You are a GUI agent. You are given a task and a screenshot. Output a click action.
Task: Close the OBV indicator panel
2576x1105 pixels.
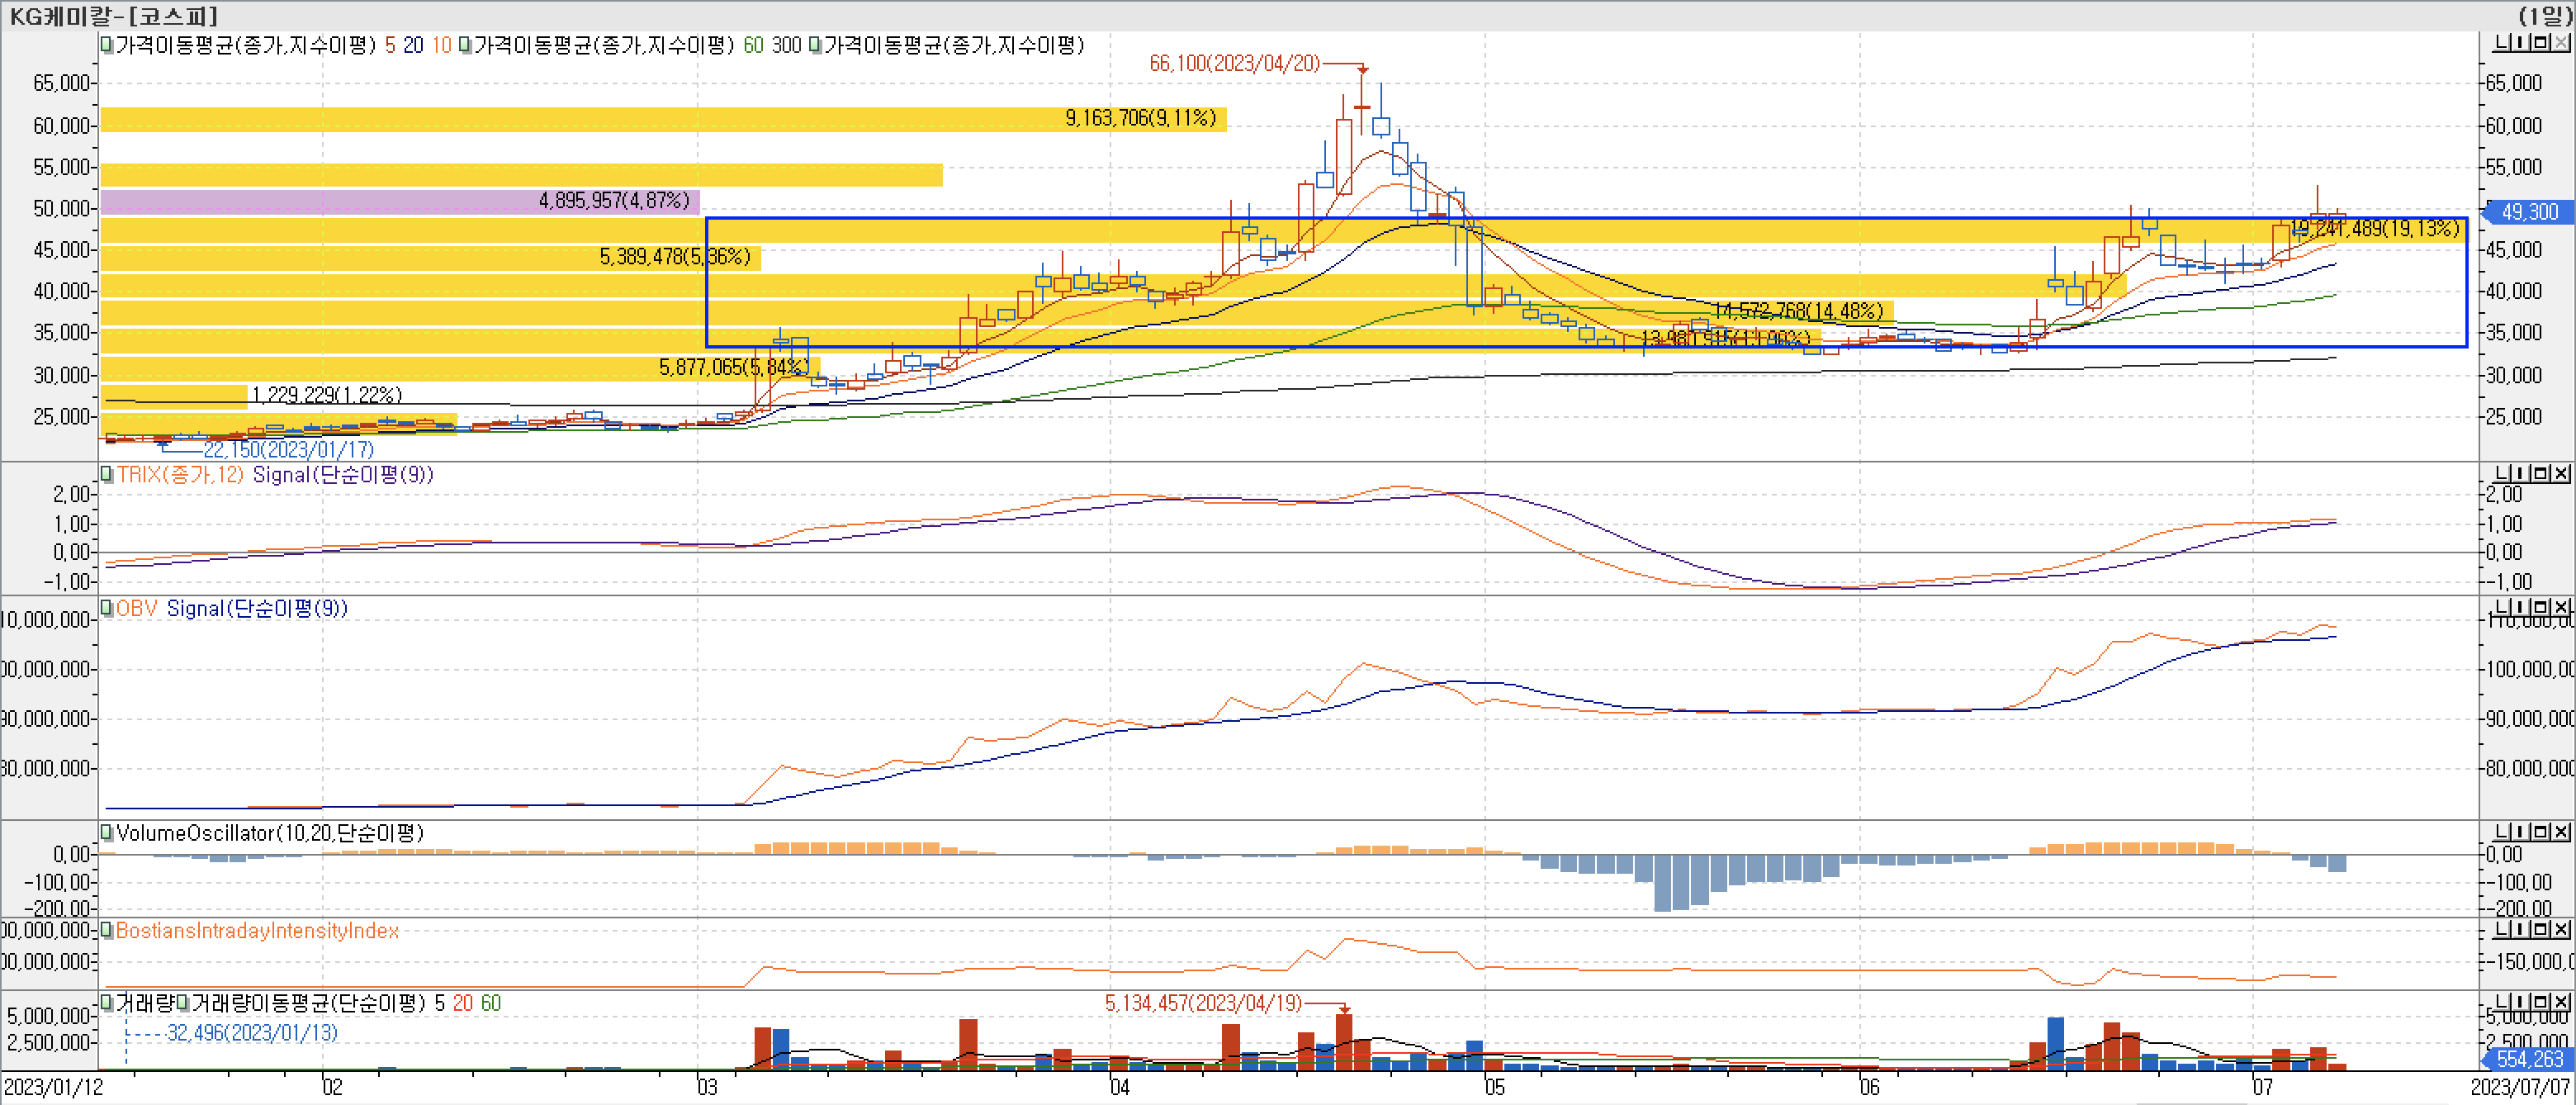click(2561, 607)
